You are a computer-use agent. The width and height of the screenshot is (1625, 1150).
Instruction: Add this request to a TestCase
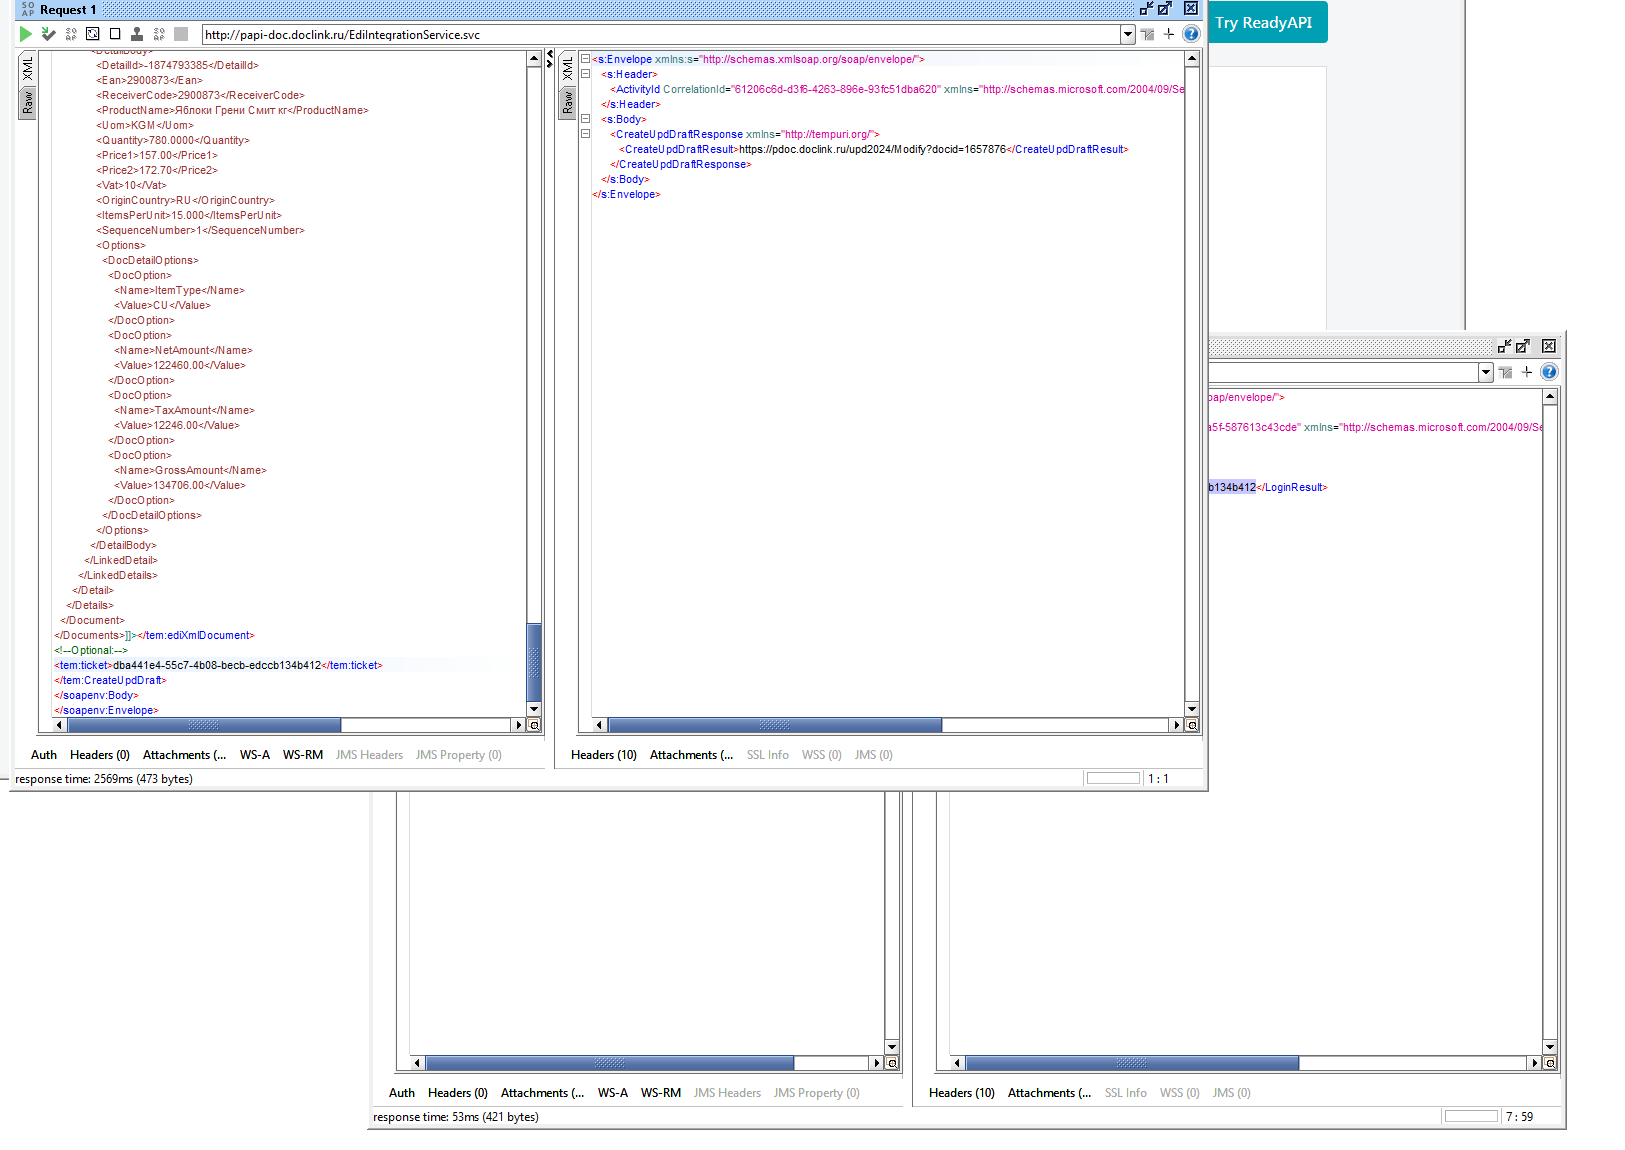(x=48, y=34)
